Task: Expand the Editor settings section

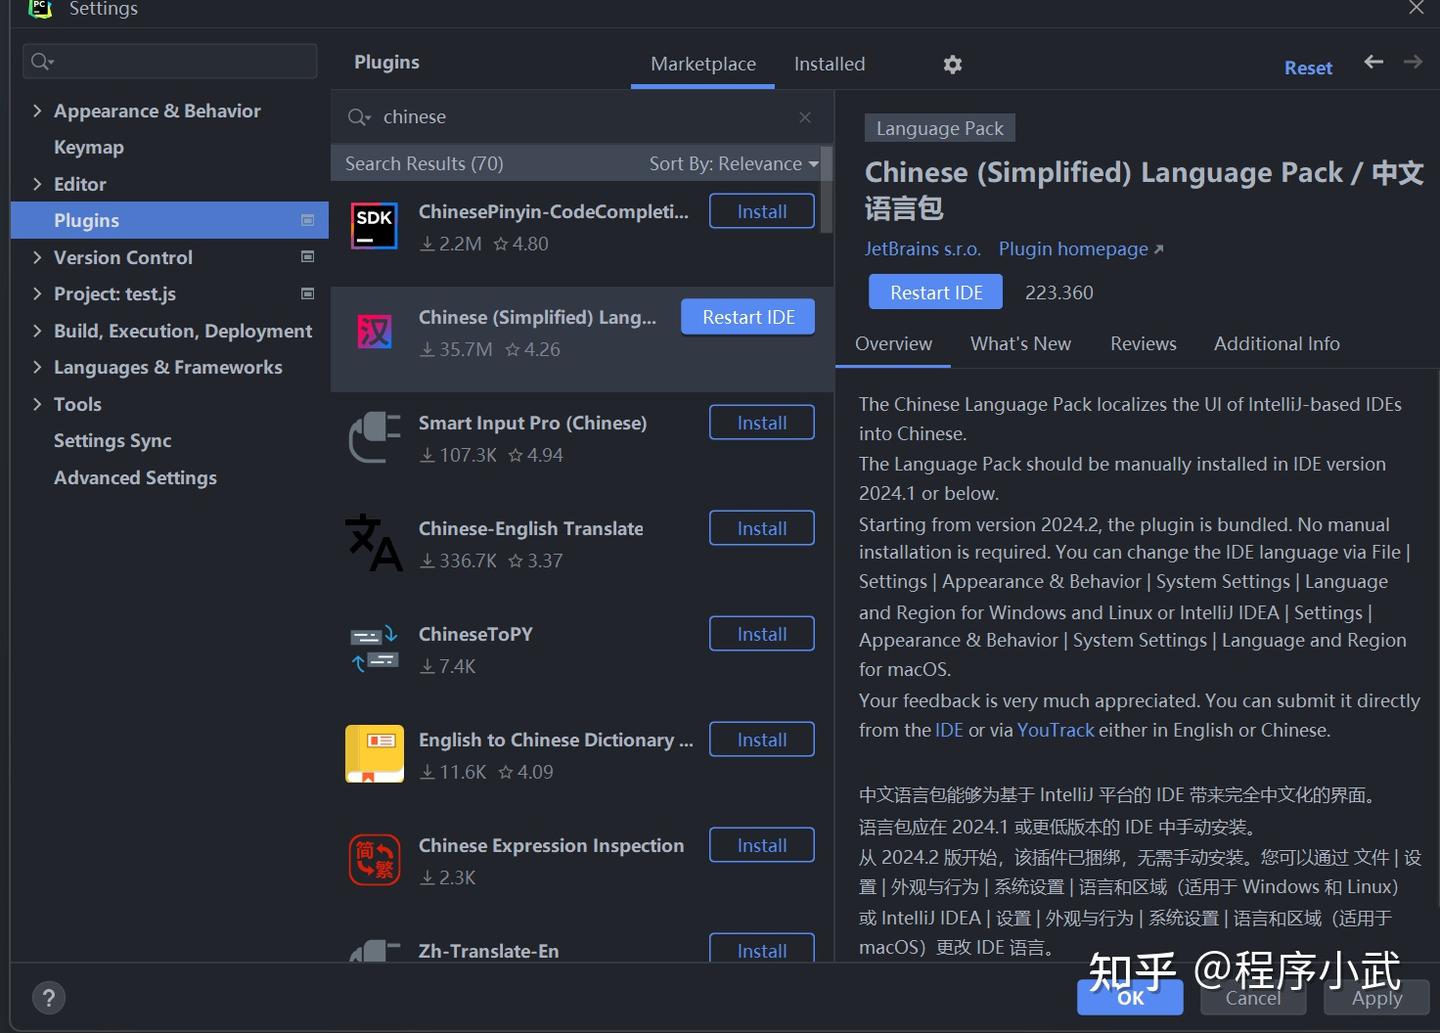Action: 37,184
